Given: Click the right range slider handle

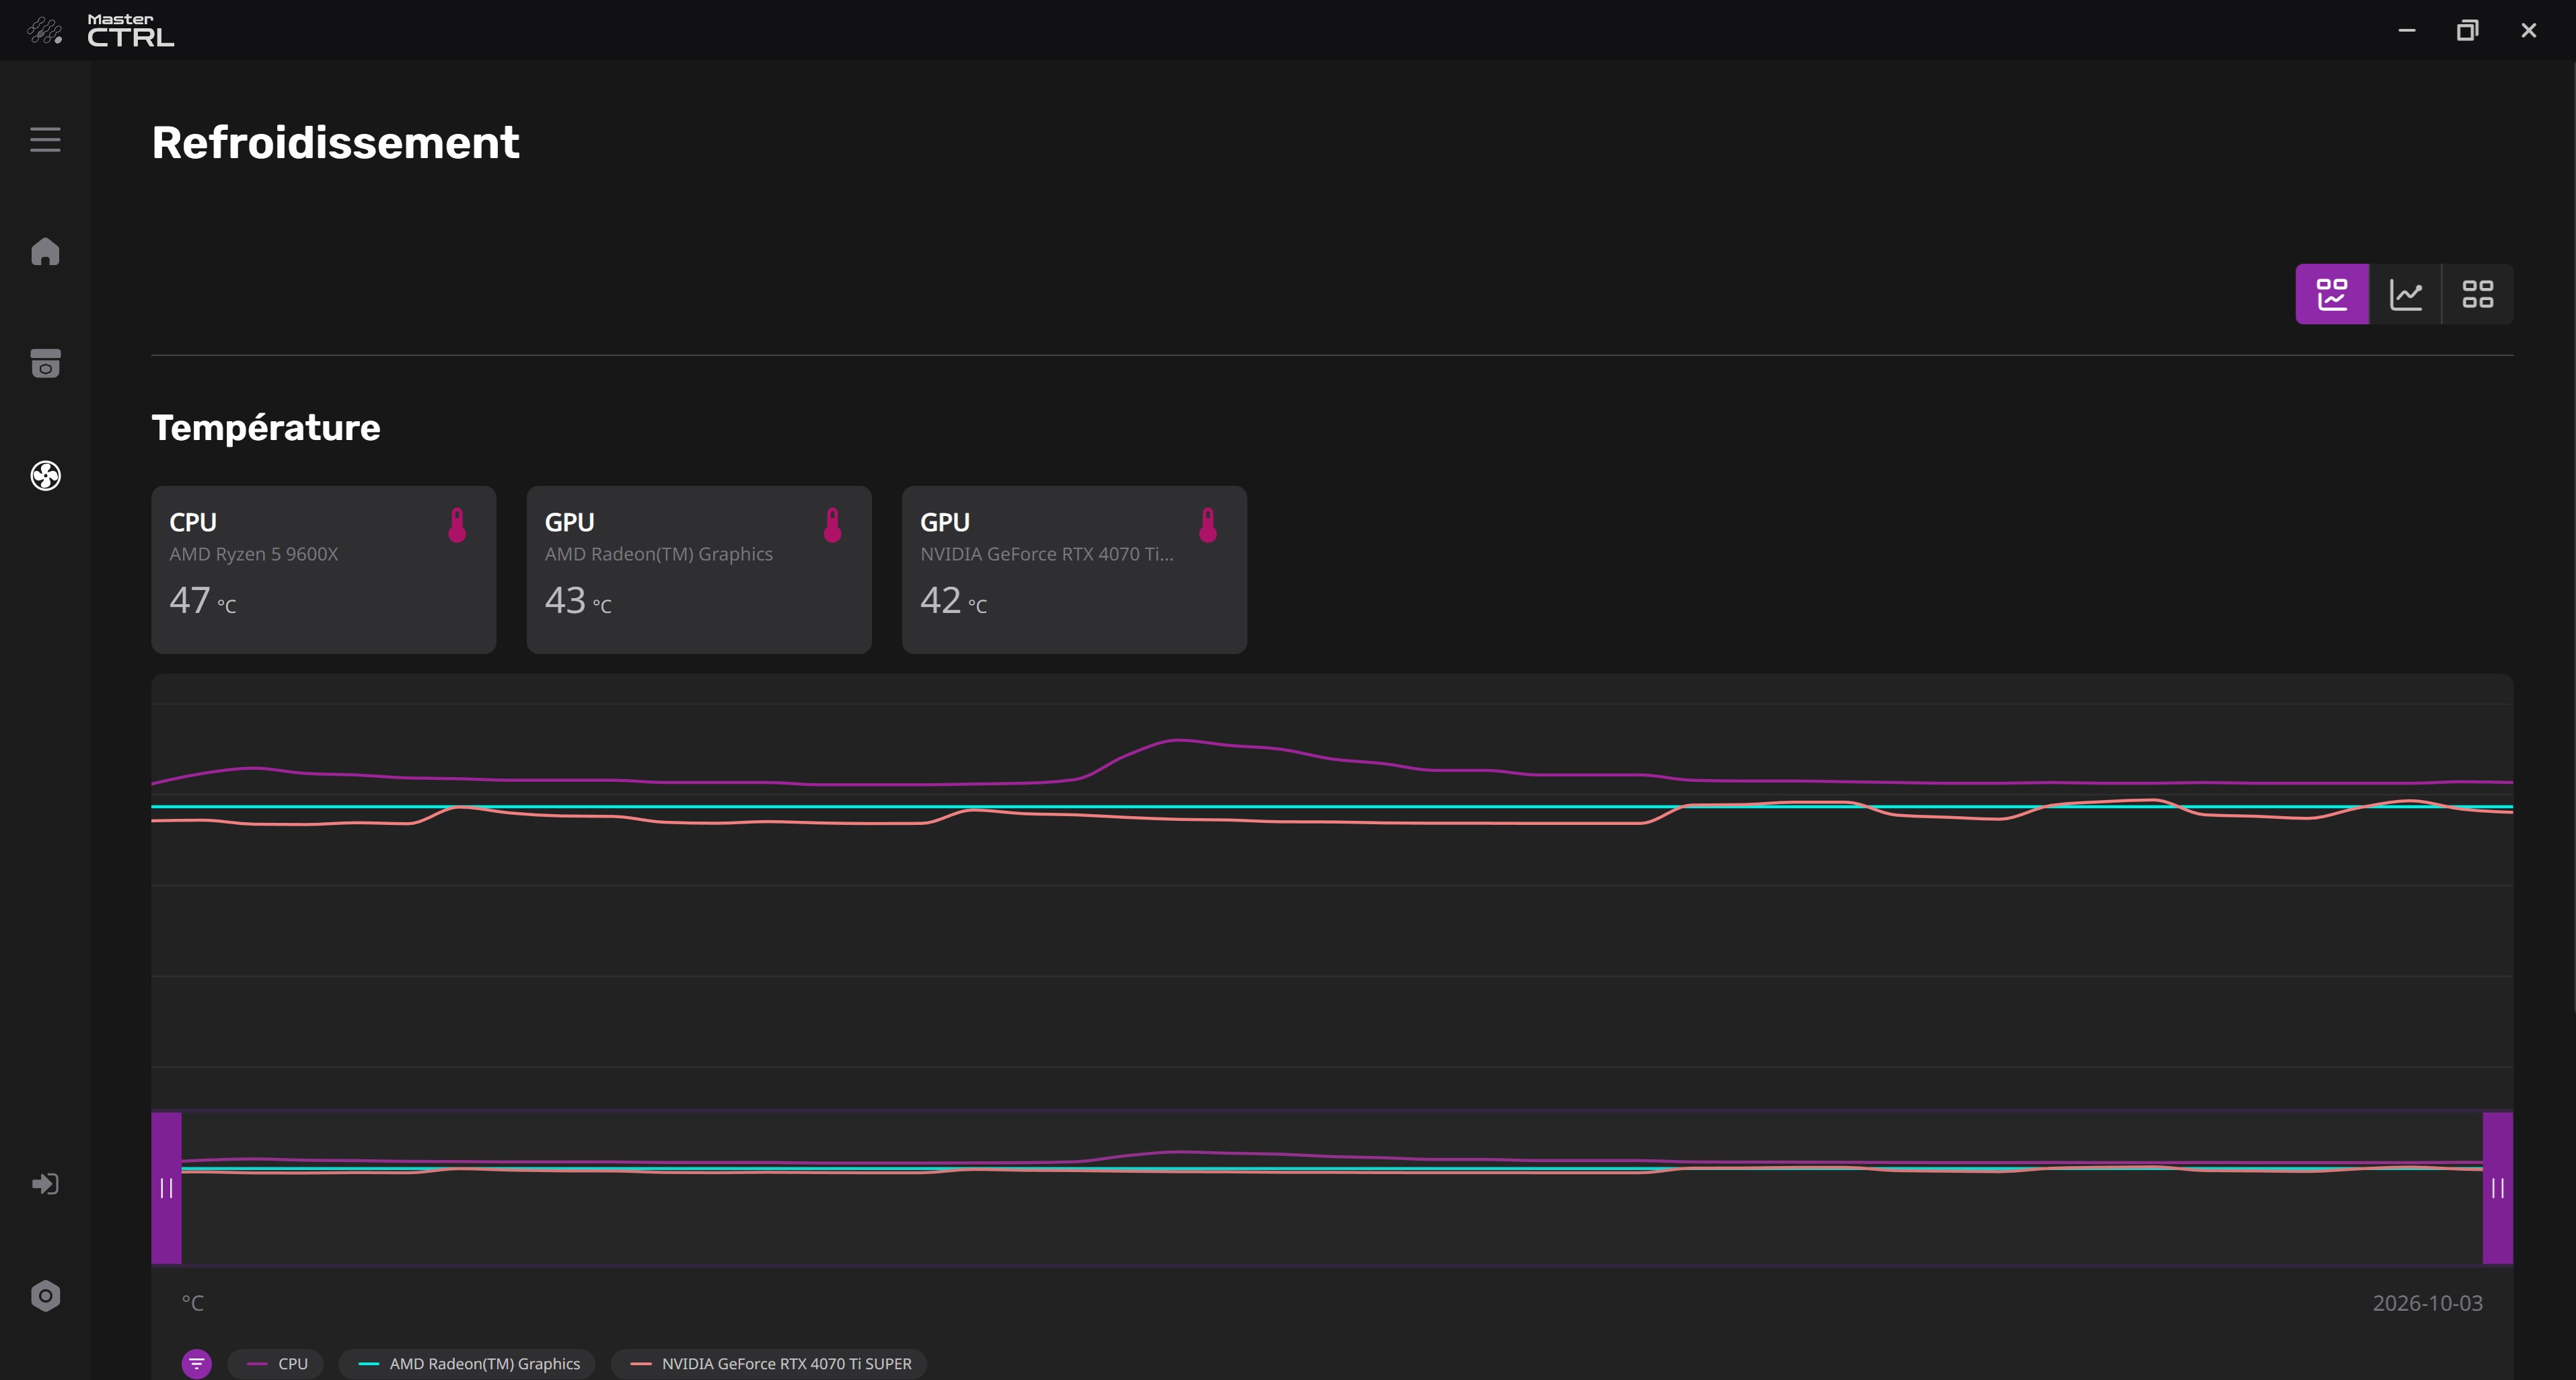Looking at the screenshot, I should point(2498,1188).
